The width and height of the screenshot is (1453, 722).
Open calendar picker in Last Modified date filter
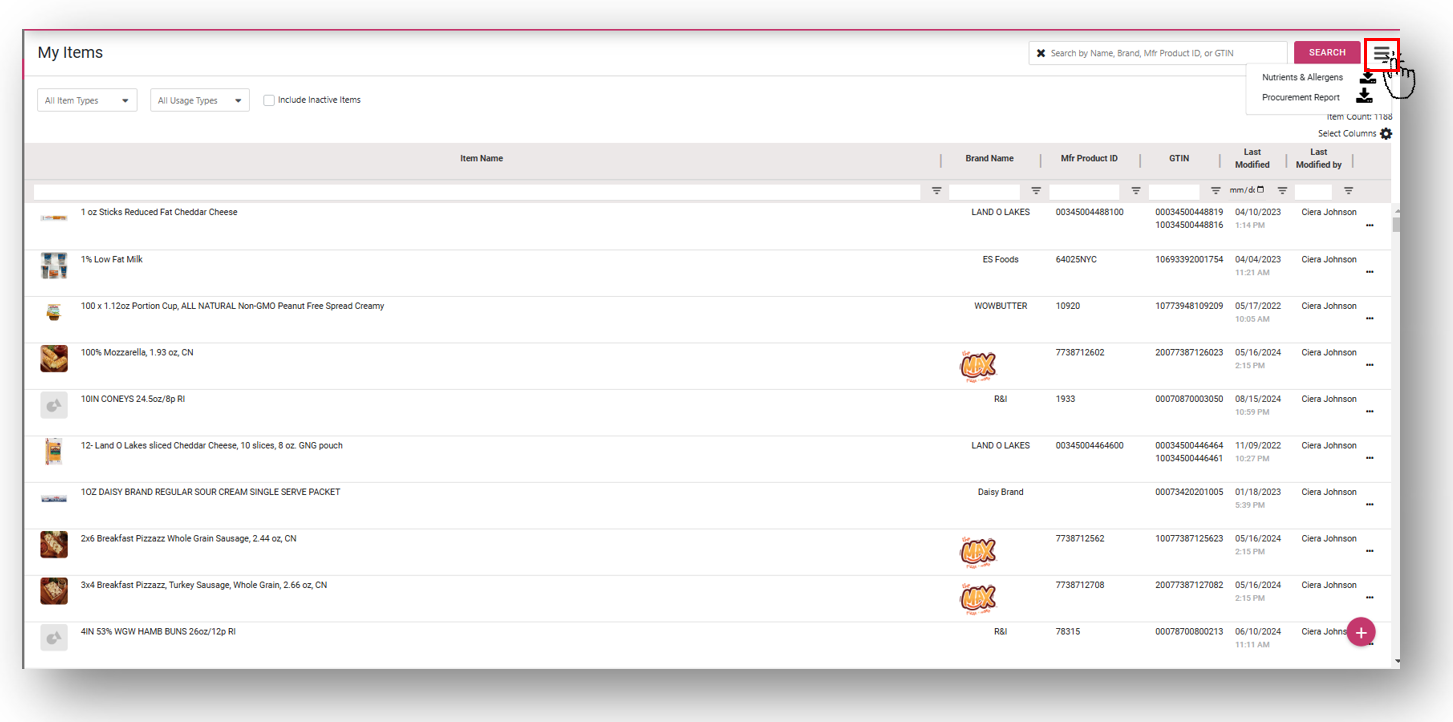[x=1260, y=190]
